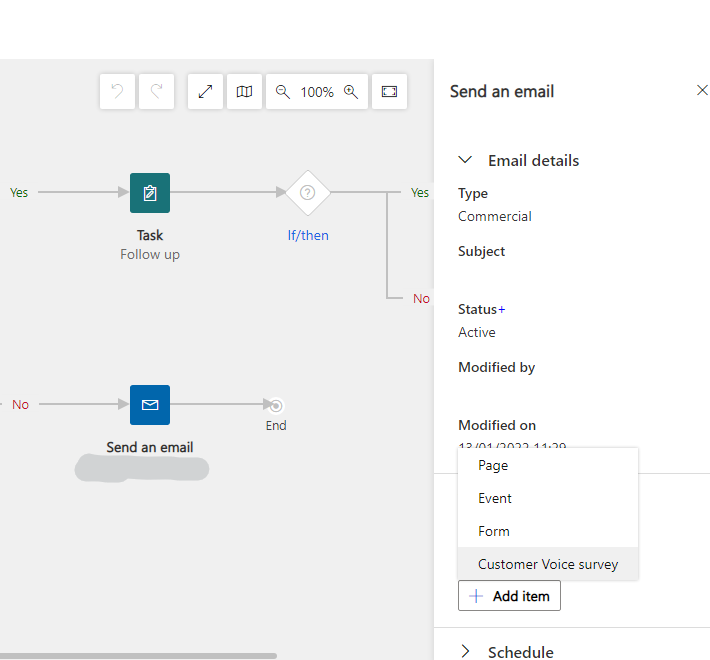Viewport: 710px width, 660px height.
Task: Click the undo arrow button
Action: pyautogui.click(x=117, y=91)
